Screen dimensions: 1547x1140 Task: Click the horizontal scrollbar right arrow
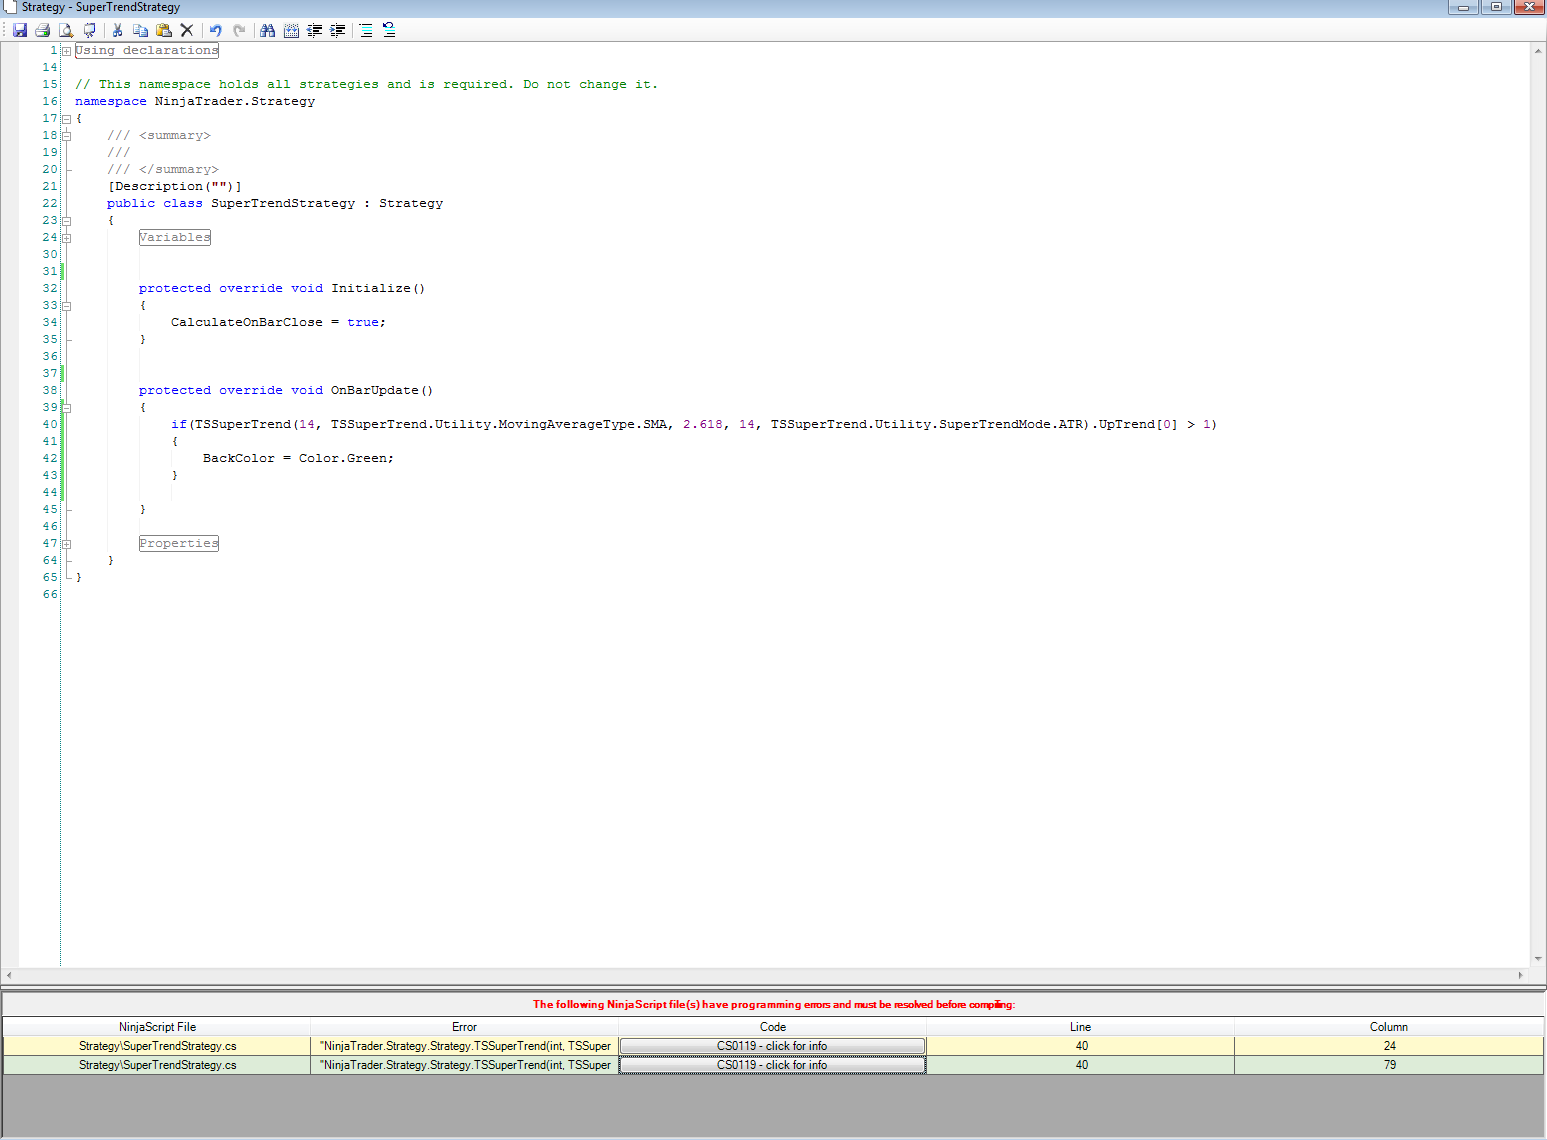pos(1521,975)
